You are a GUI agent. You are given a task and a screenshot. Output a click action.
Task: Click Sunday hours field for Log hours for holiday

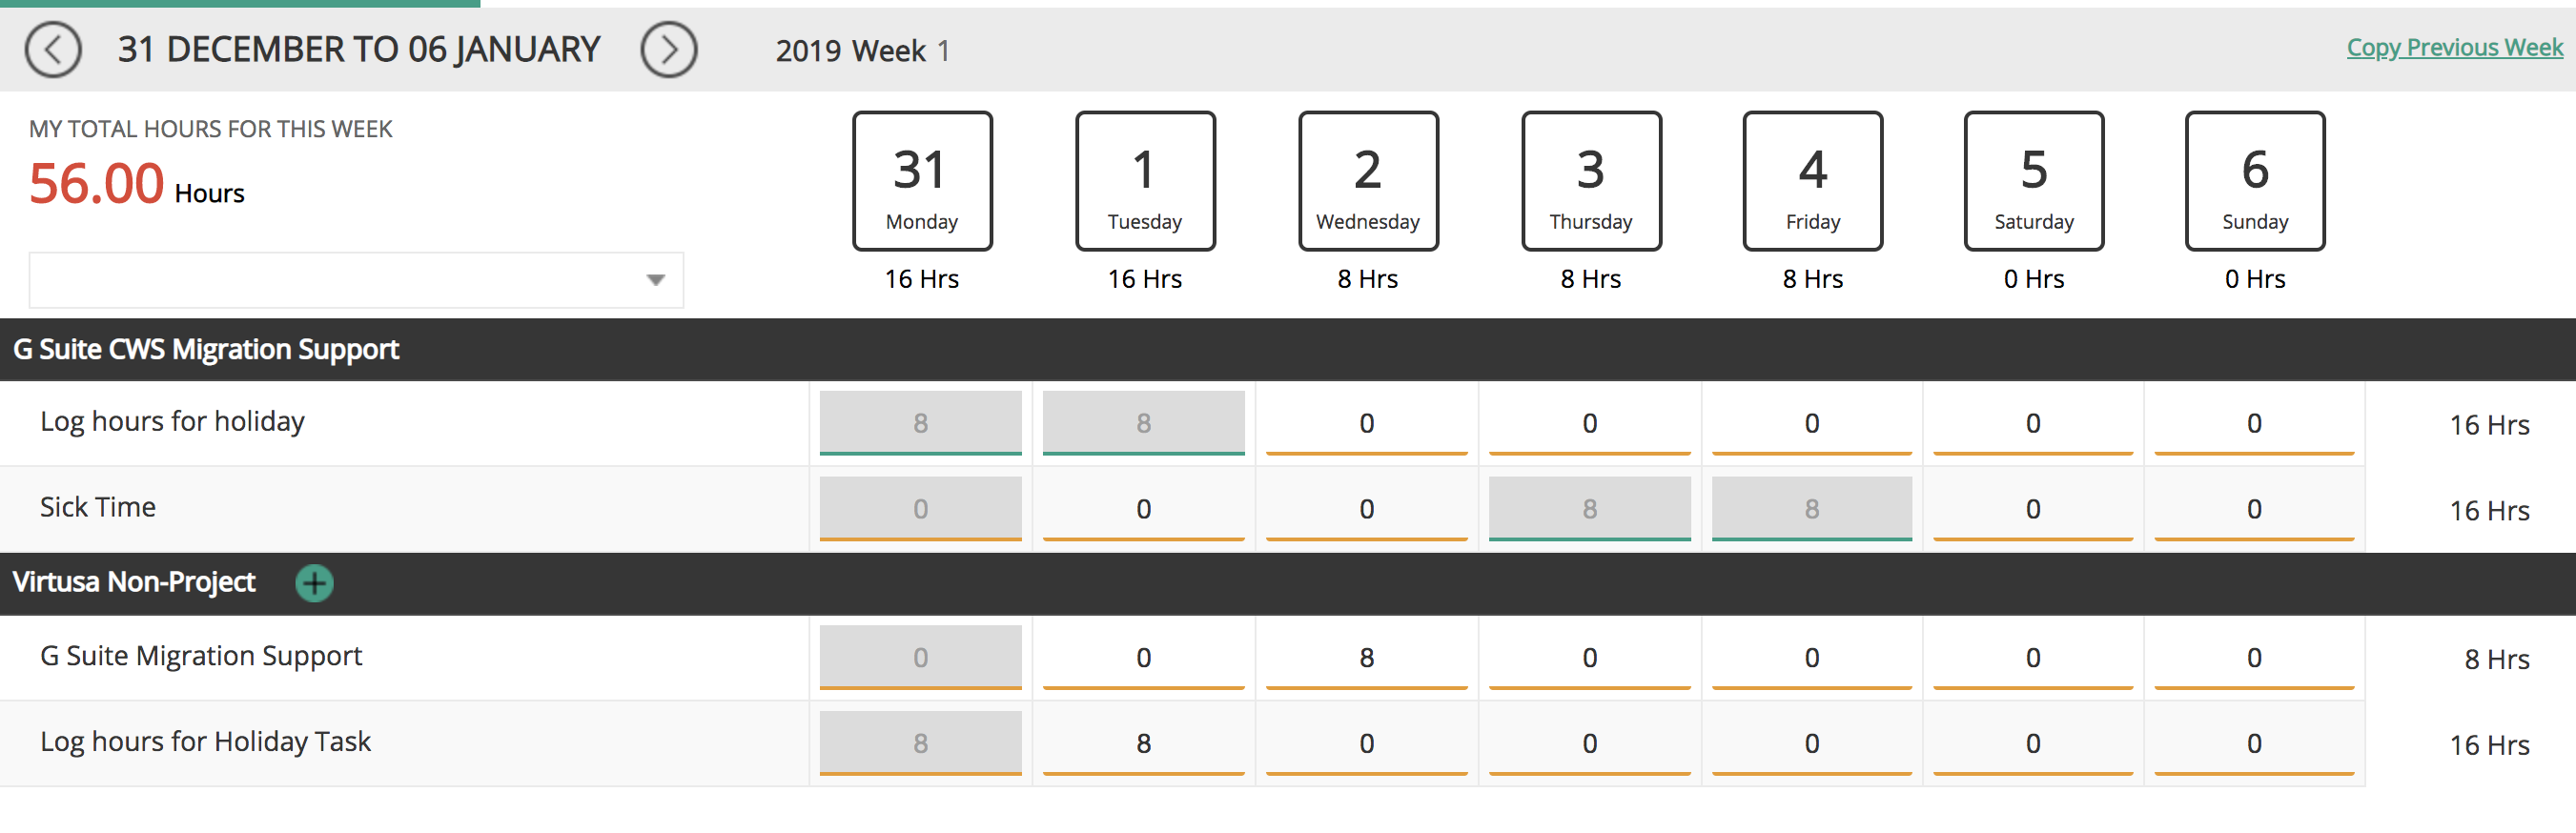[2253, 424]
